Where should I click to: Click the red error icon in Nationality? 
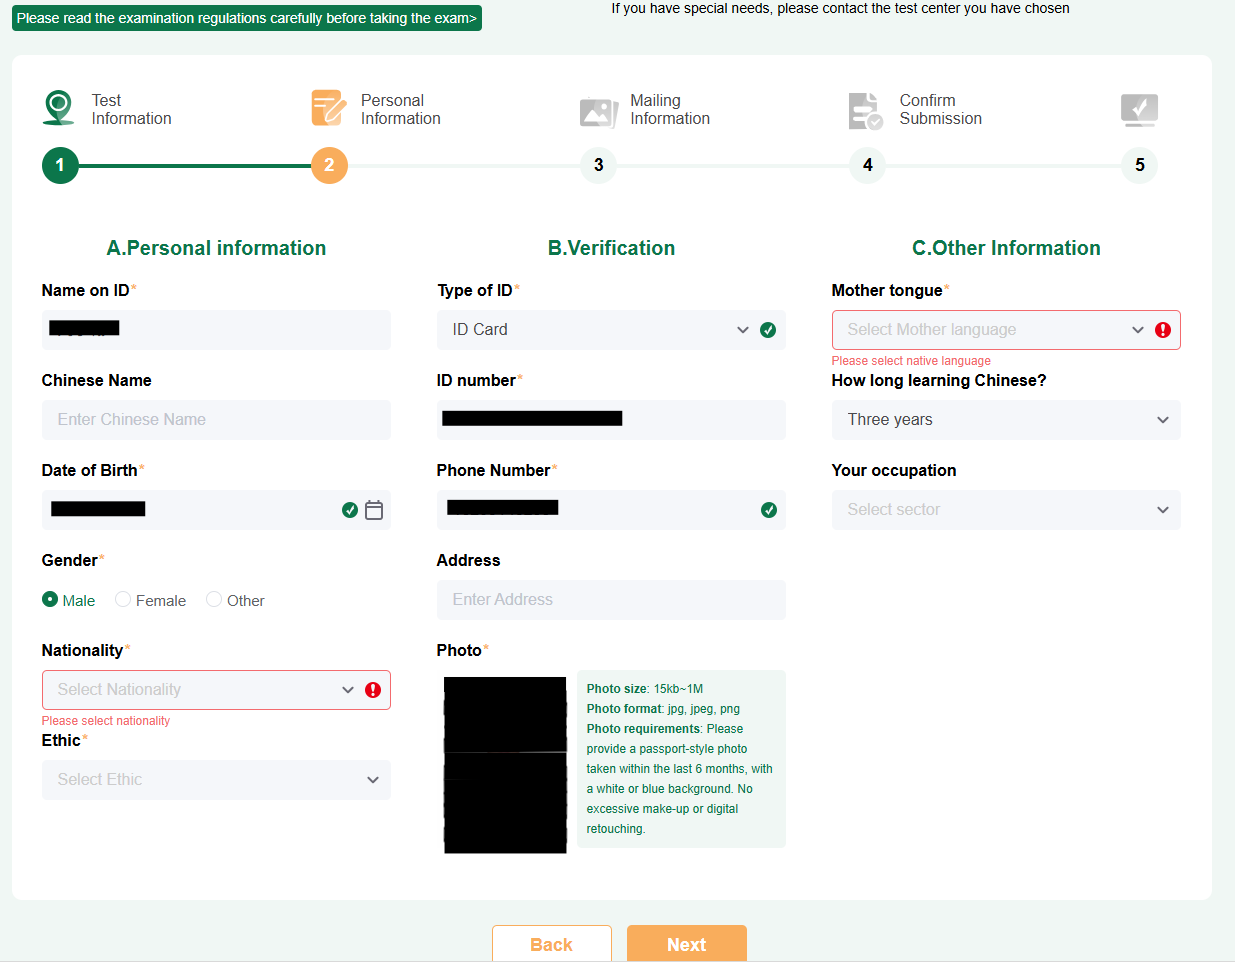pyautogui.click(x=373, y=690)
